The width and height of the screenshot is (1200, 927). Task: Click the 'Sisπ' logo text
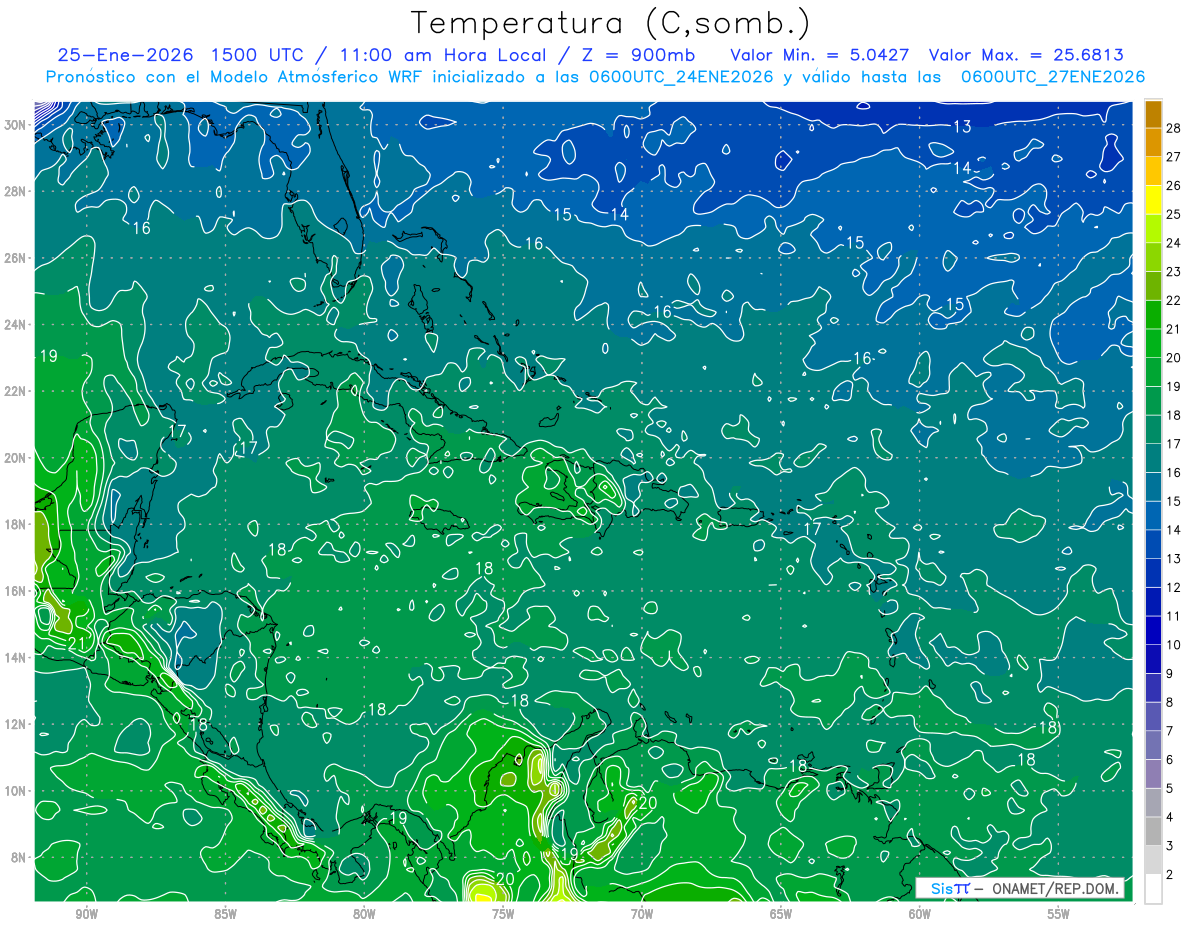950,889
